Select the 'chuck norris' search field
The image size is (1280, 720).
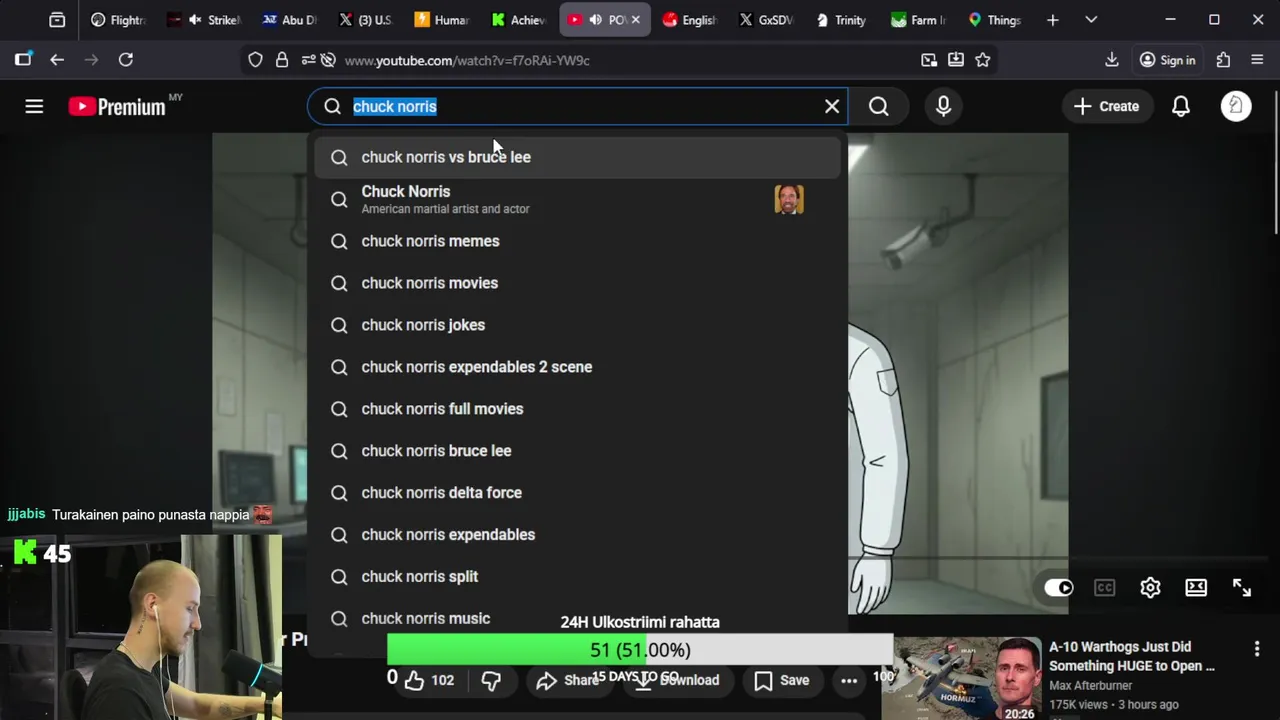pyautogui.click(x=578, y=106)
